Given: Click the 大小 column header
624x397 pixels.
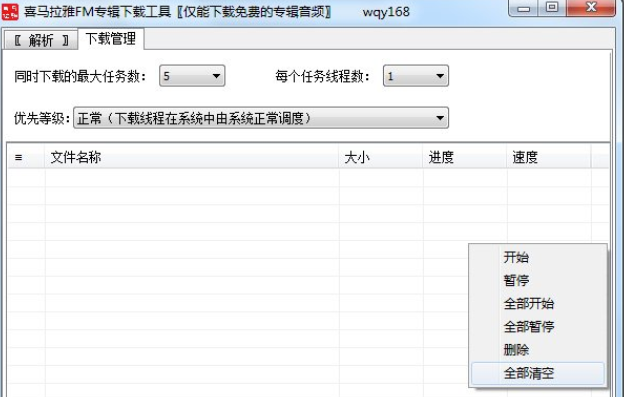Looking at the screenshot, I should pyautogui.click(x=381, y=158).
